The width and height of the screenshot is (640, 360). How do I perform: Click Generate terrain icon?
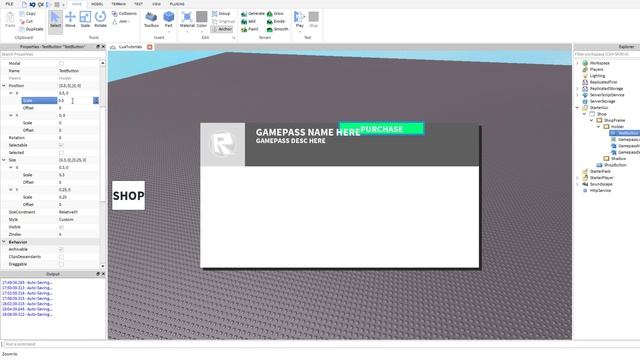(244, 13)
